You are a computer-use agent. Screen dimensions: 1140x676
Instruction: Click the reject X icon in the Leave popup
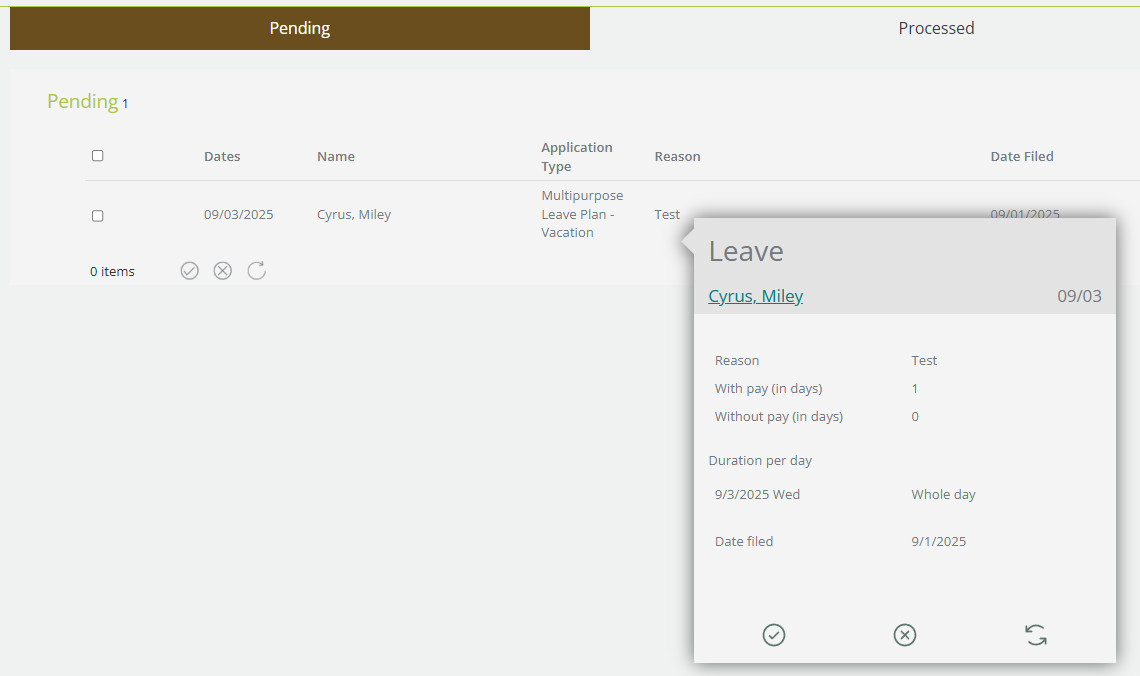905,635
